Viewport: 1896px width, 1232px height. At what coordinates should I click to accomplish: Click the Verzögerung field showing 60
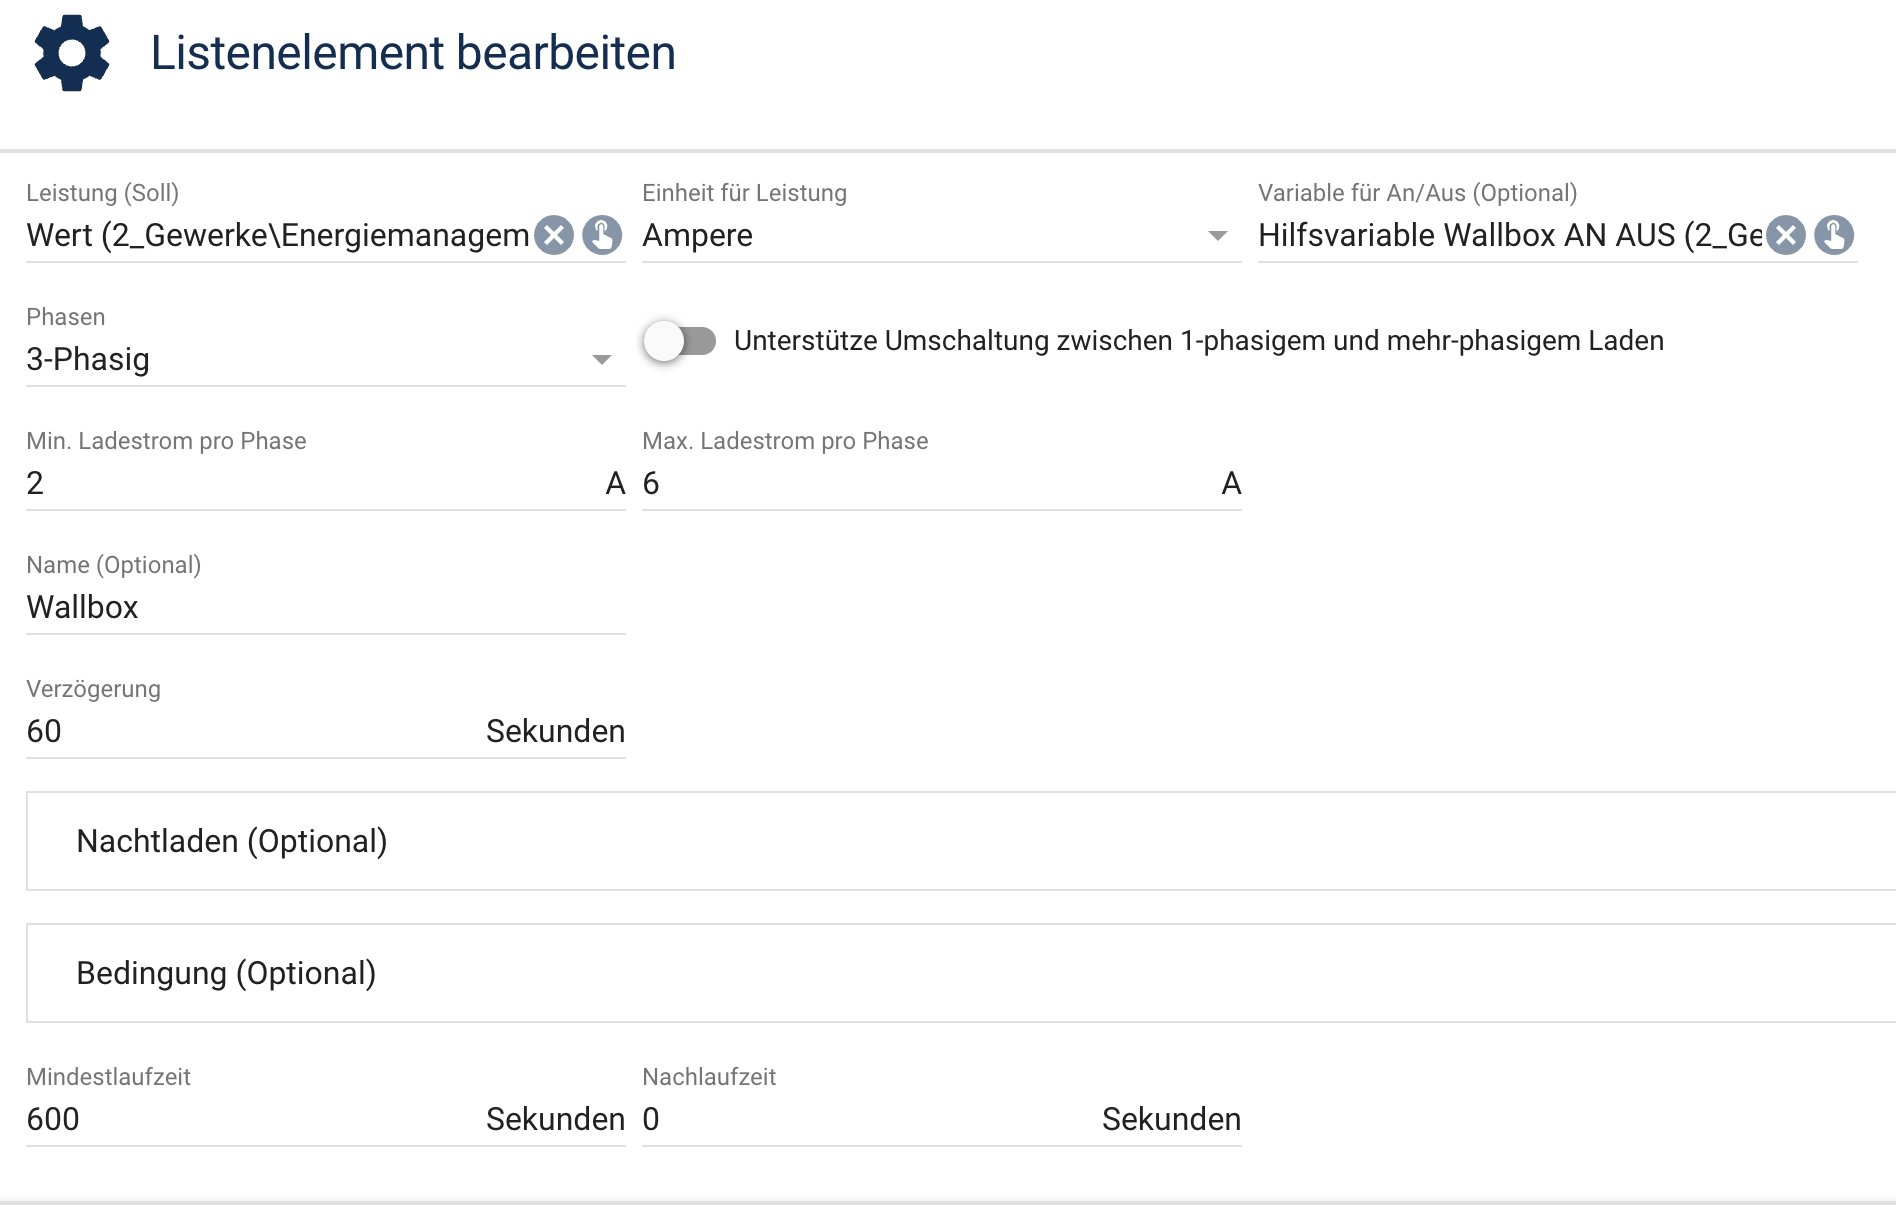pos(326,732)
